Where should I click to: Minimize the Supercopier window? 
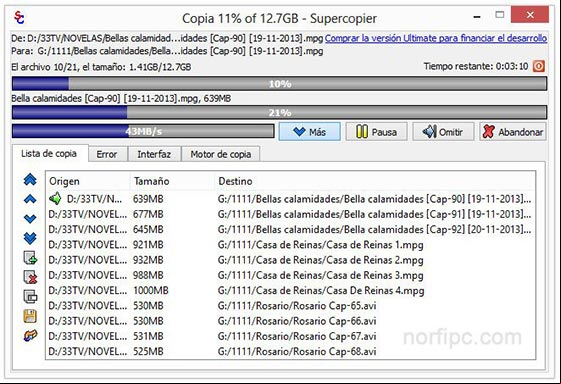click(x=477, y=16)
